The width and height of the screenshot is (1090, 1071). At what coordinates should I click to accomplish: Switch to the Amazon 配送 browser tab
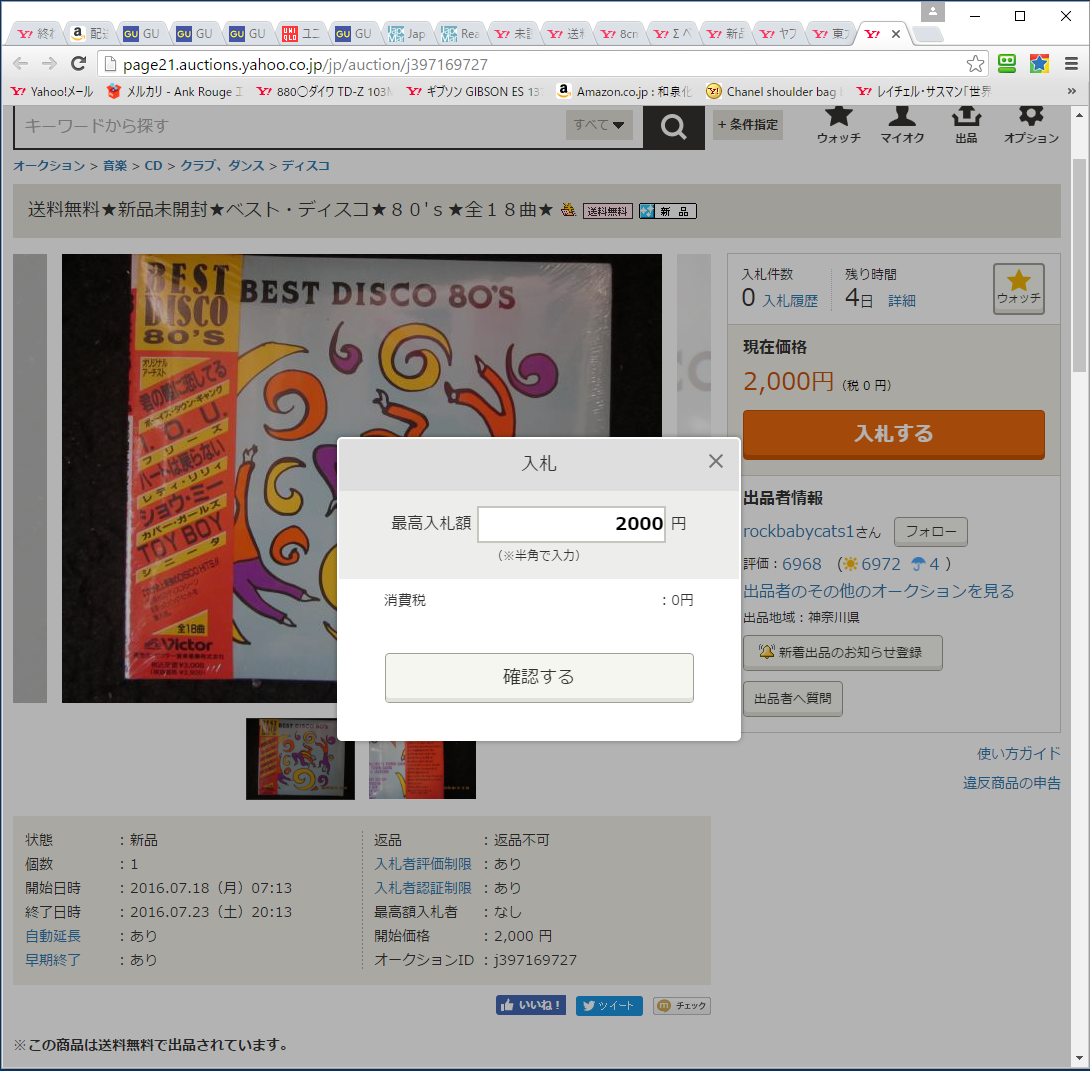click(90, 33)
